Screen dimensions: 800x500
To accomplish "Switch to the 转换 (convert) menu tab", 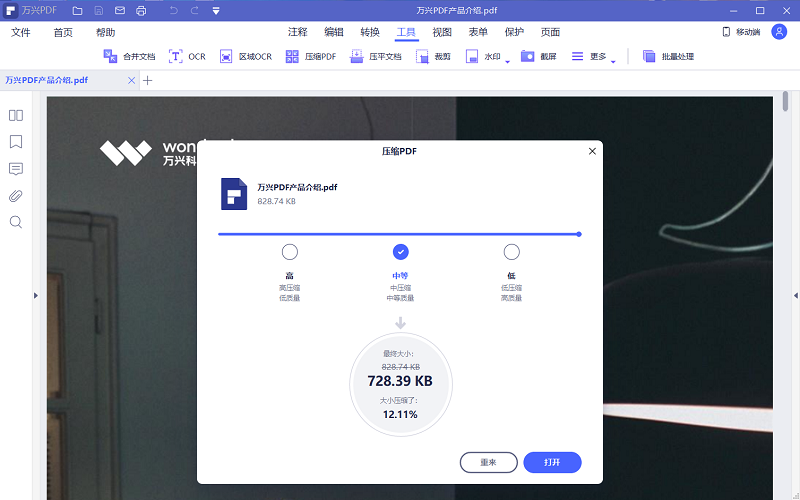I will point(369,32).
